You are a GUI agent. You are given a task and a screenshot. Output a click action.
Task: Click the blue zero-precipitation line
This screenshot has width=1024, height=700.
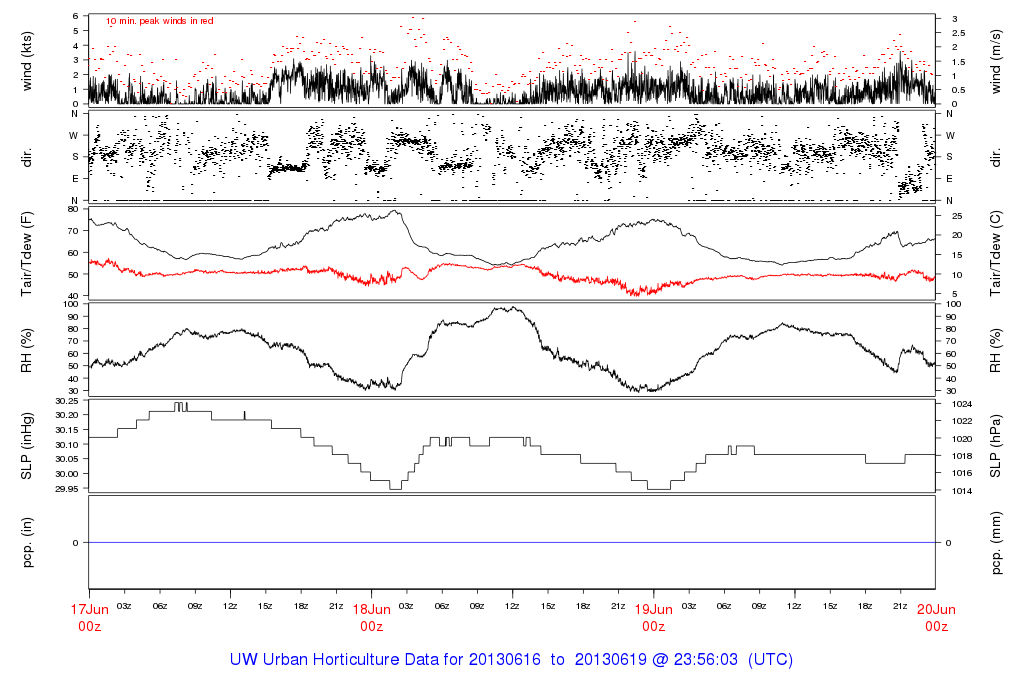pyautogui.click(x=512, y=543)
